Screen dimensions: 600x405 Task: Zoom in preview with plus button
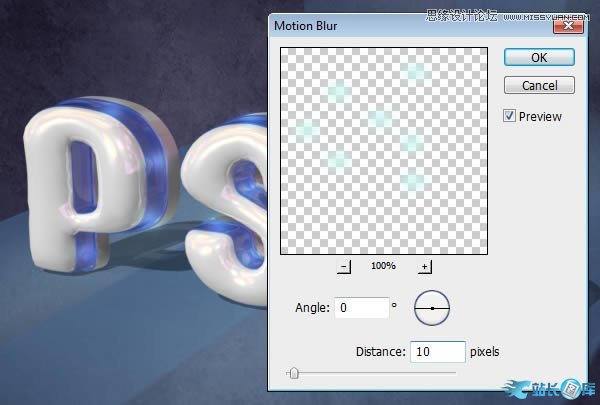click(x=424, y=266)
